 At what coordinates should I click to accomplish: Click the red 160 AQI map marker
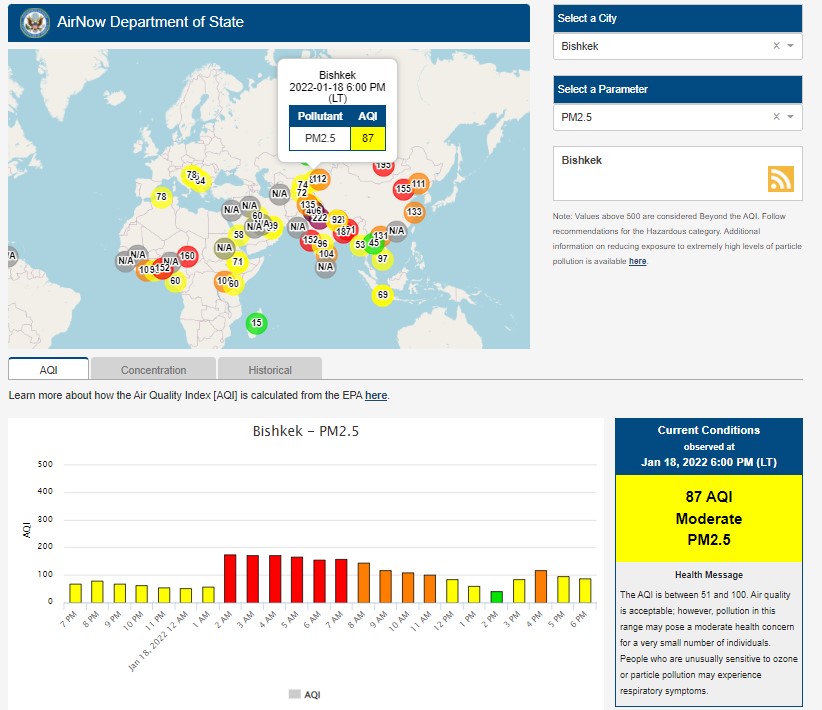coord(187,257)
